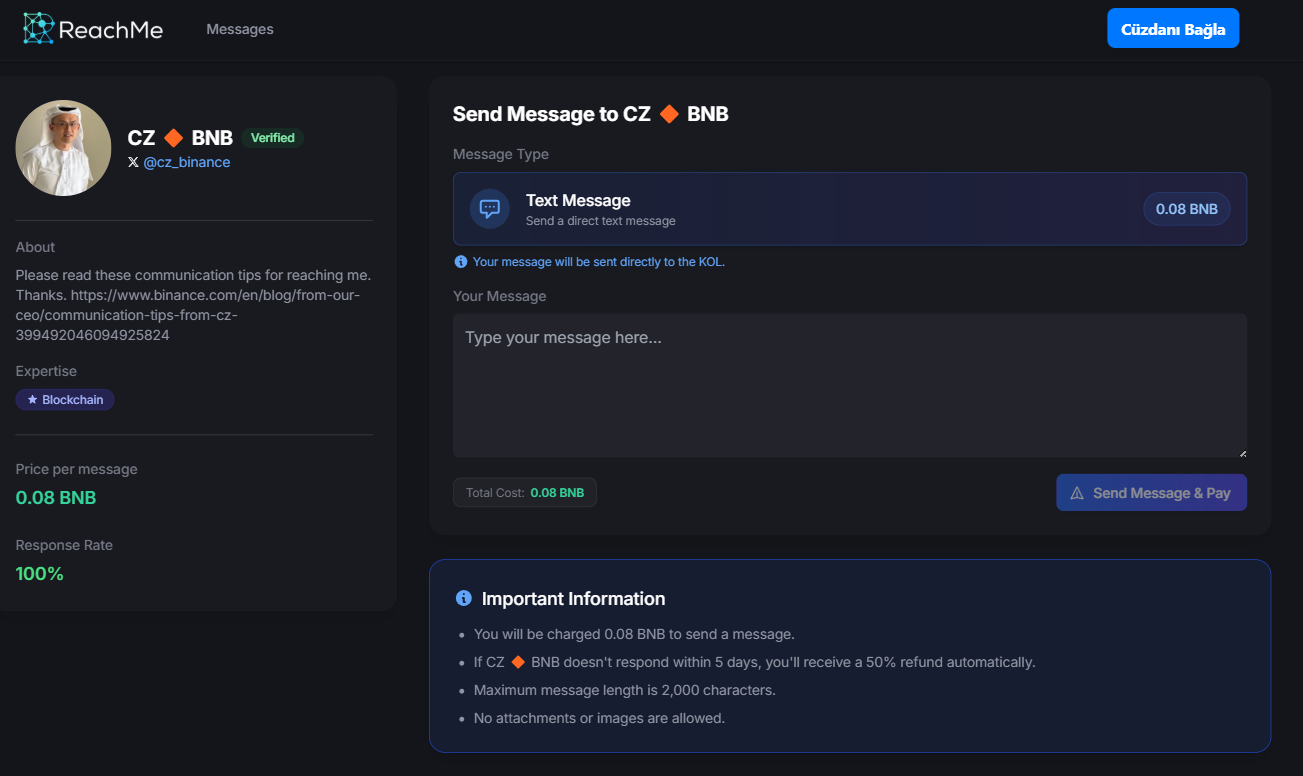Click the star icon in Blockchain tag
Image resolution: width=1303 pixels, height=776 pixels.
click(x=32, y=400)
